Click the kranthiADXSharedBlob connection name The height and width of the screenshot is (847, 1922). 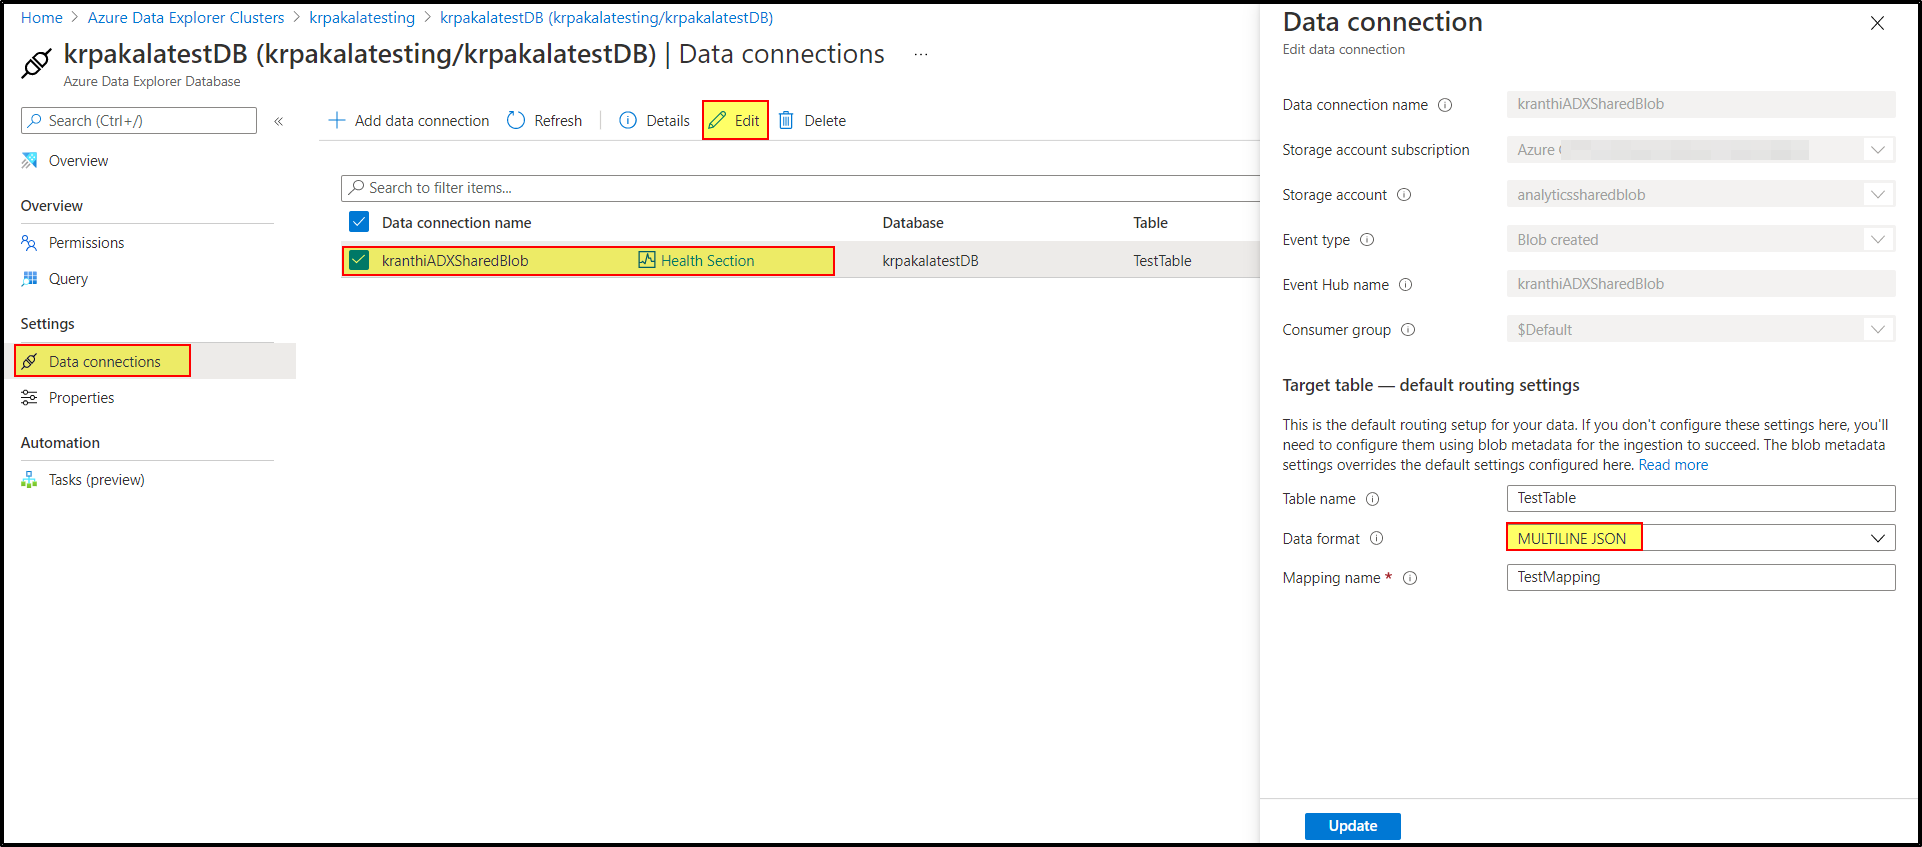click(x=455, y=261)
